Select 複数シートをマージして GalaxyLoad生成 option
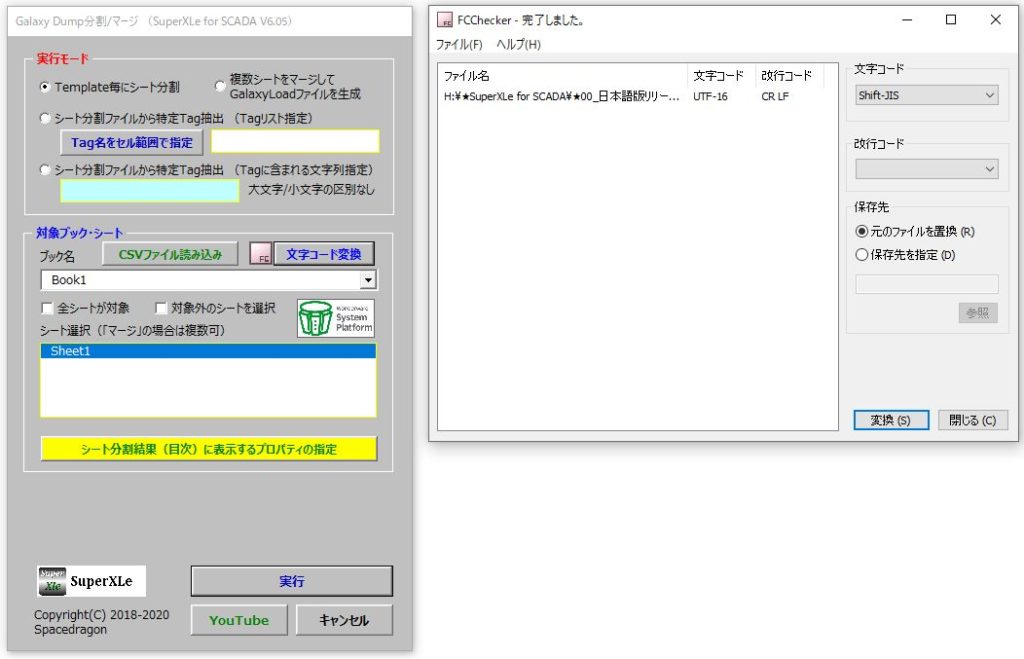 pos(221,86)
